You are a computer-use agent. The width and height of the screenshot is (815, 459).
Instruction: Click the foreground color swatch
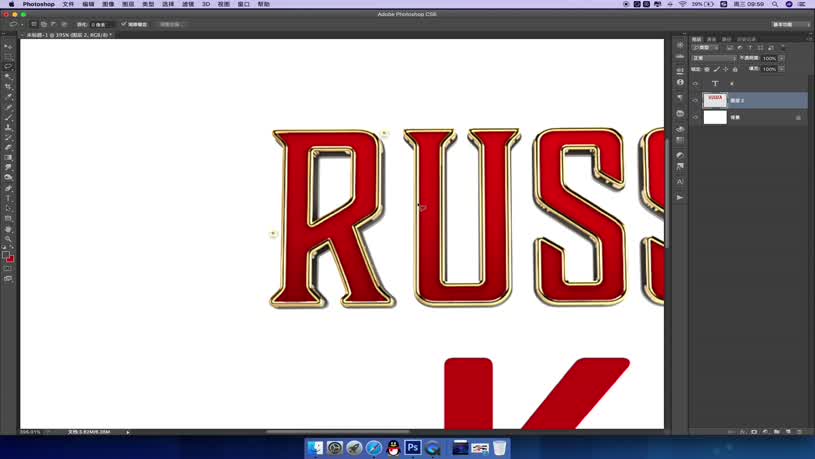(6, 255)
